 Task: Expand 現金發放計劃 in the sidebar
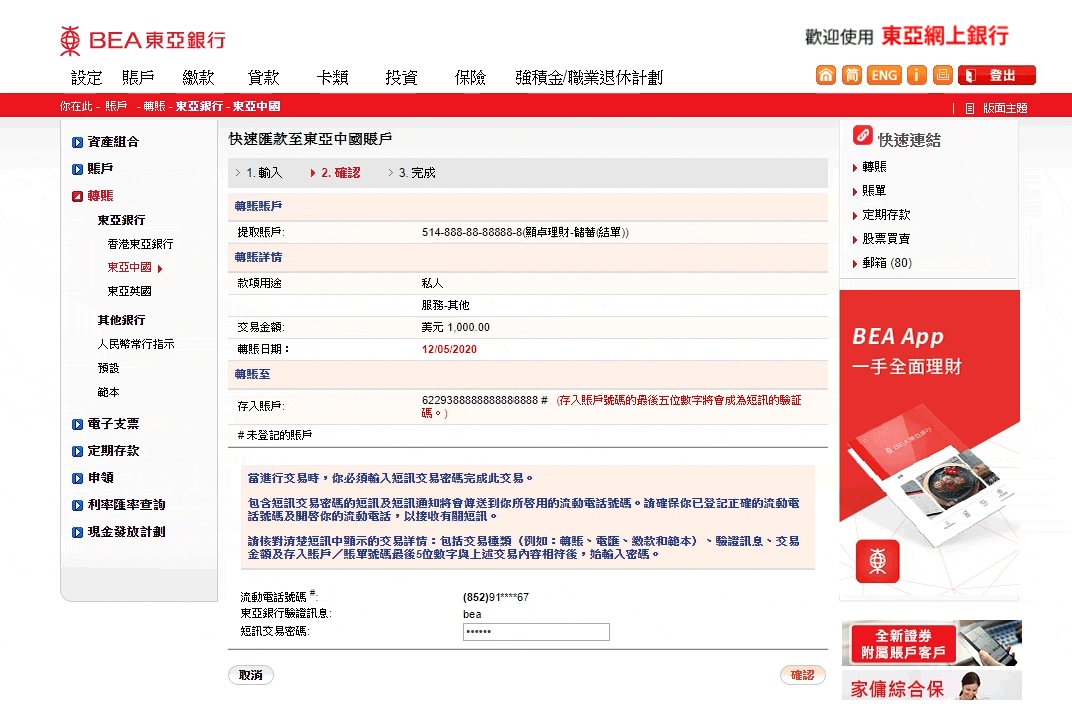coord(126,531)
